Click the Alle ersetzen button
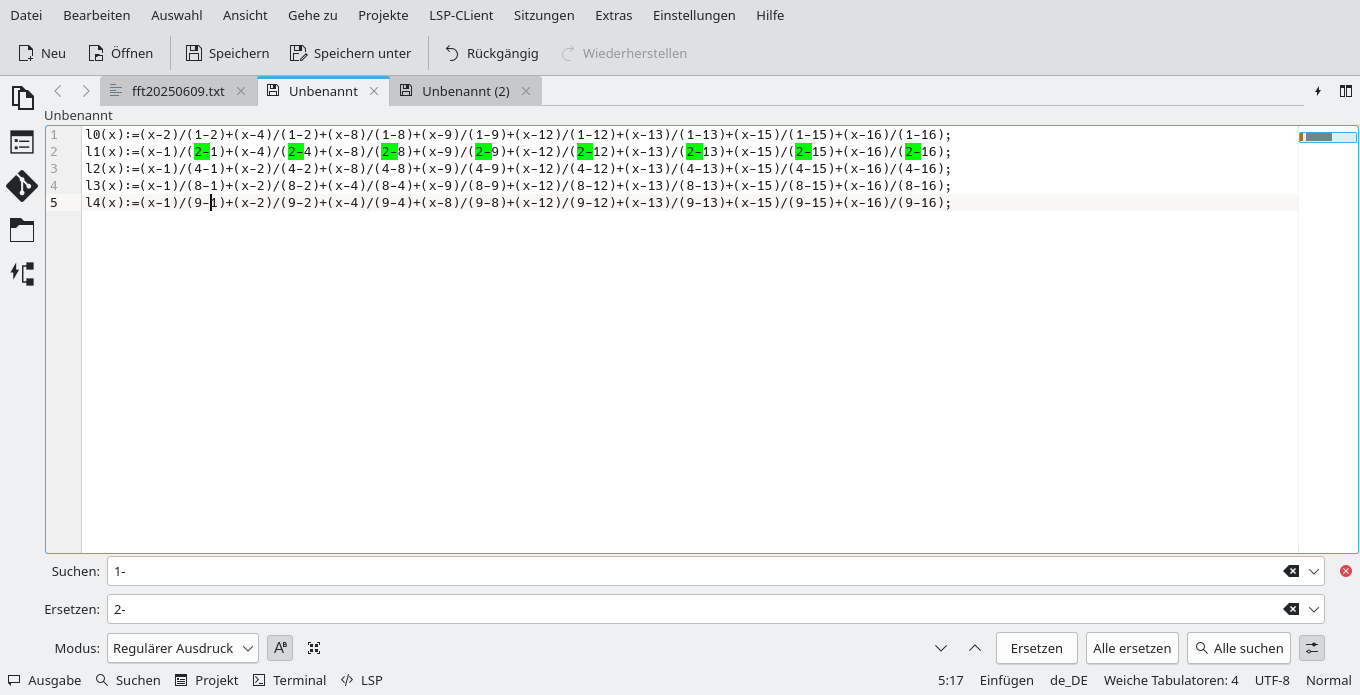Image resolution: width=1360 pixels, height=695 pixels. (x=1132, y=649)
